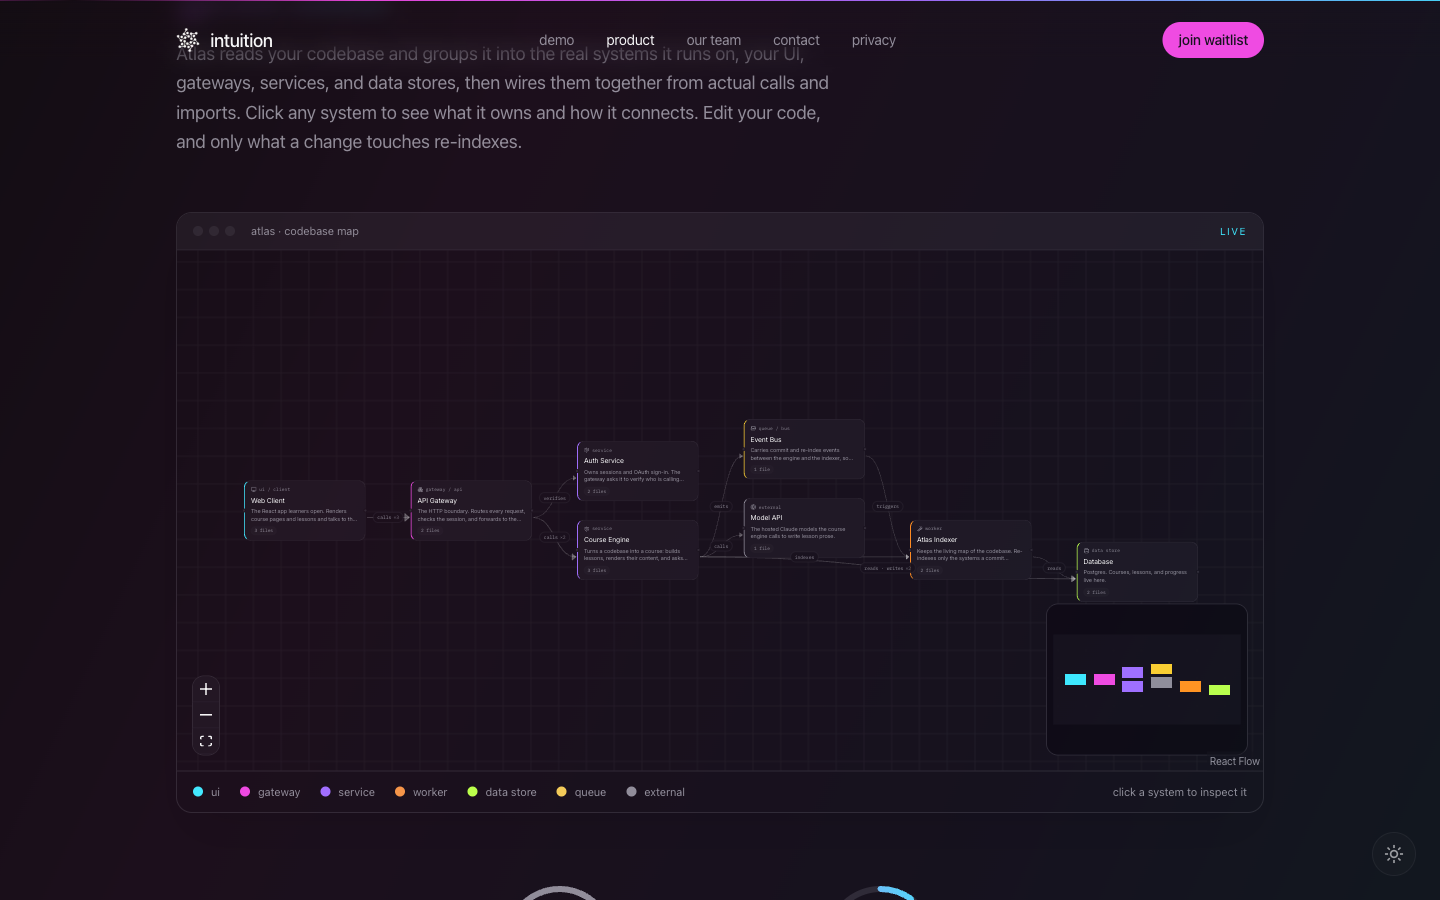The height and width of the screenshot is (900, 1440).
Task: Click the gray Model API block in minimap
Action: (1161, 683)
